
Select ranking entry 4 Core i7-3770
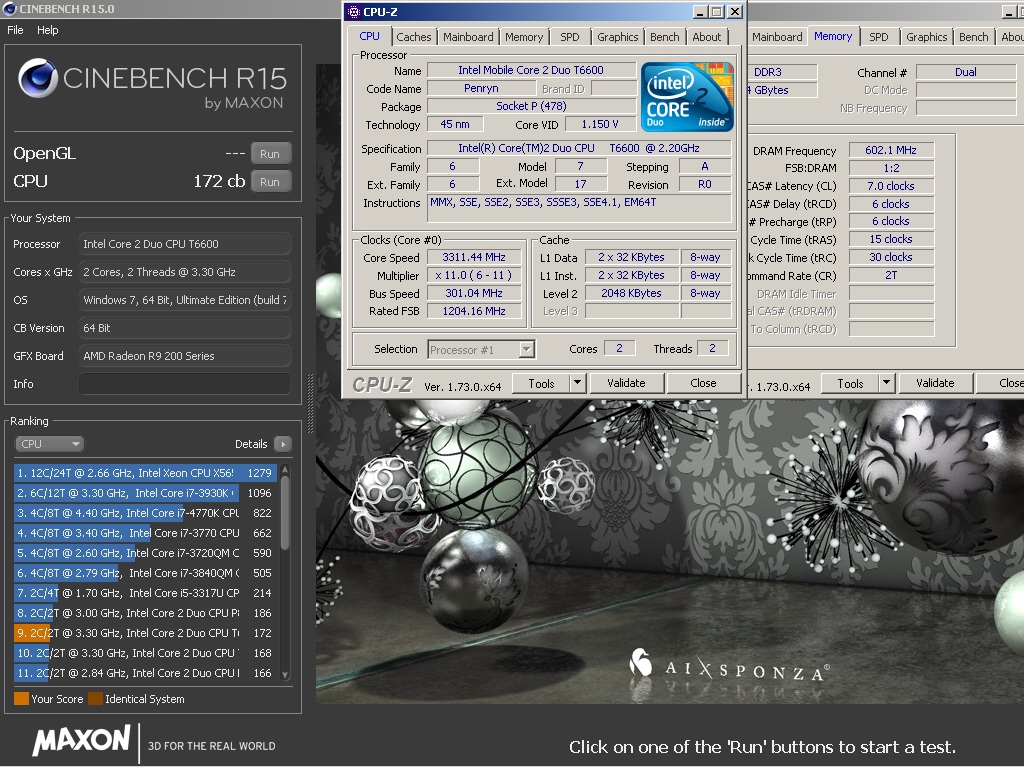pos(145,533)
